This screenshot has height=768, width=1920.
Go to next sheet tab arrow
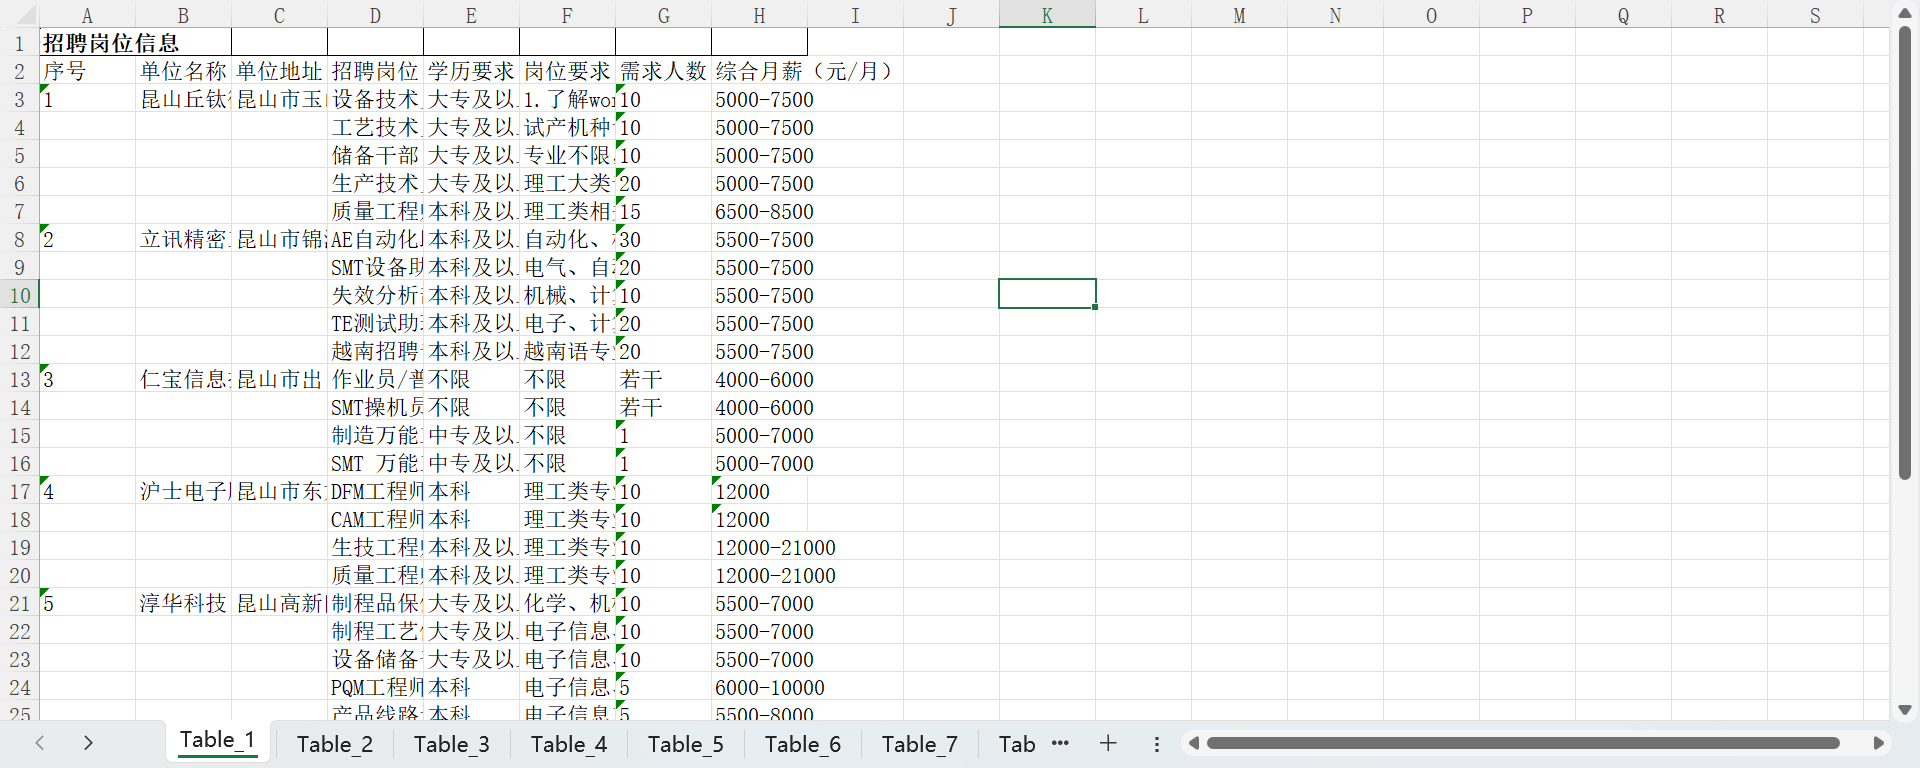click(88, 743)
